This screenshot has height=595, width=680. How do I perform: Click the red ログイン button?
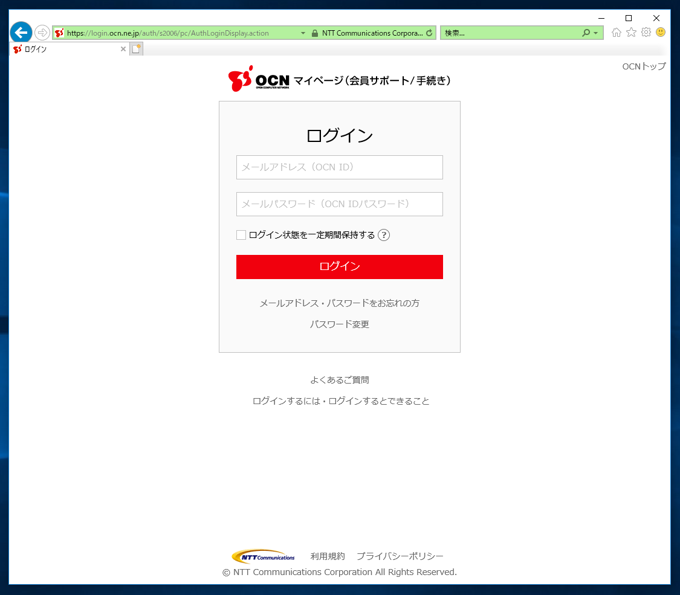click(340, 267)
